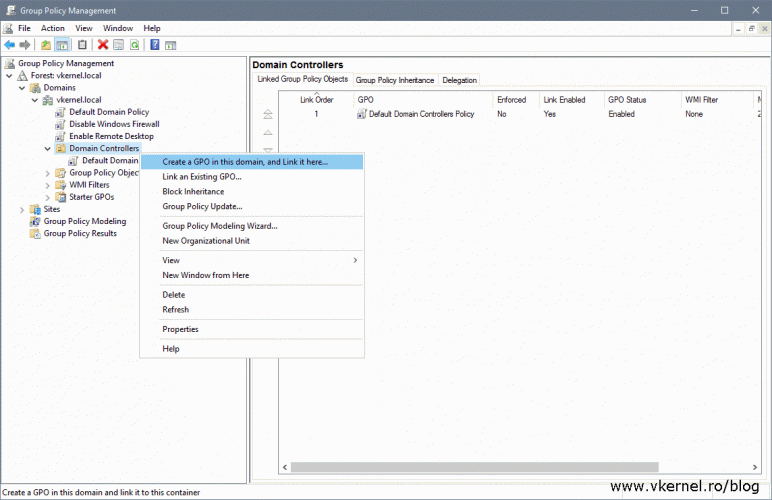
Task: Toggle the Show/Hide Action Pane icon
Action: tap(170, 45)
